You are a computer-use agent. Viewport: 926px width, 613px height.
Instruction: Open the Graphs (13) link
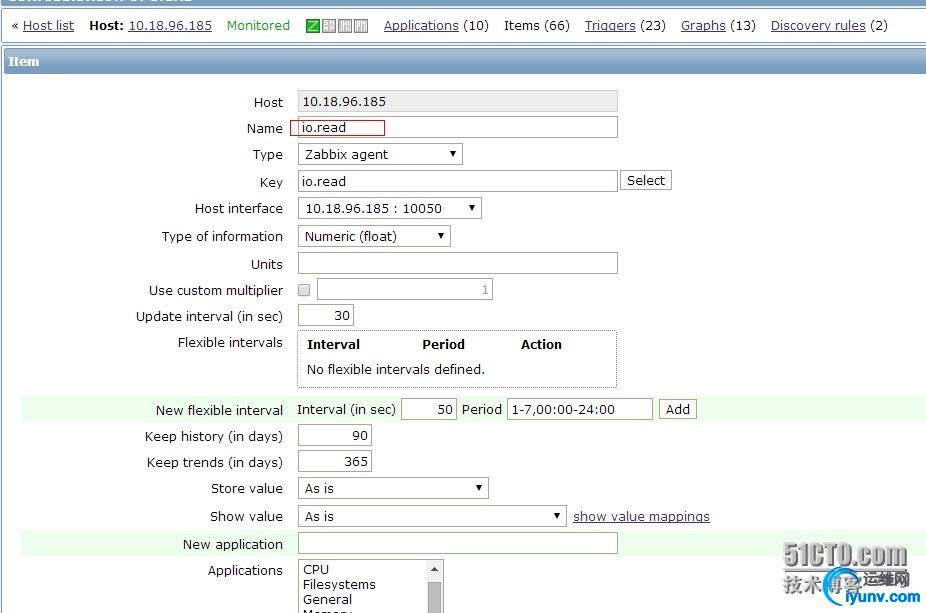(x=703, y=26)
